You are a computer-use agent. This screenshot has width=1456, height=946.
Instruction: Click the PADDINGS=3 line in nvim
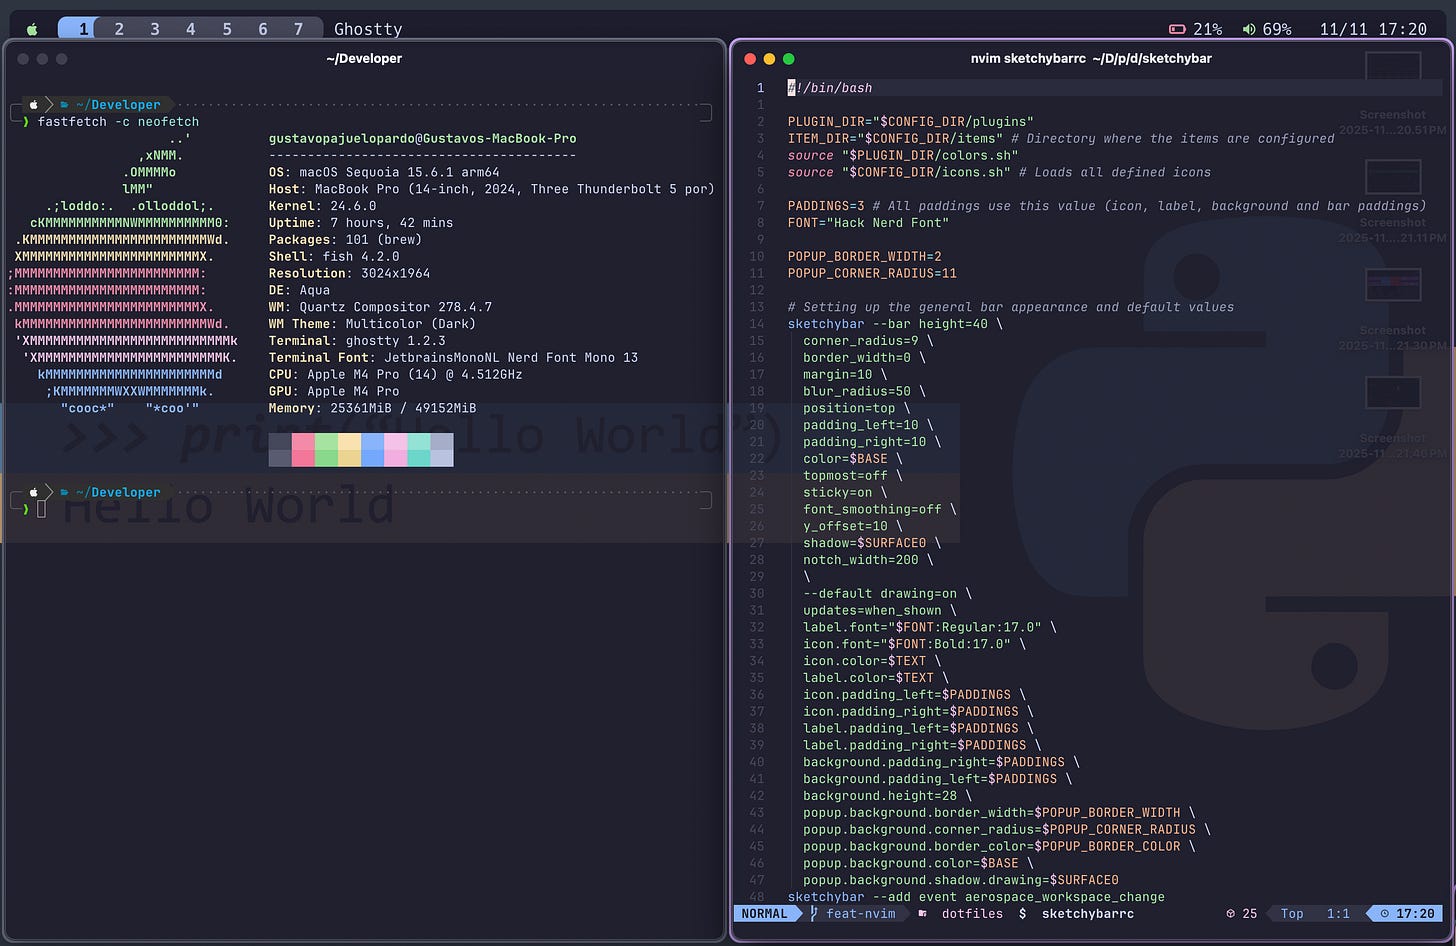[1107, 206]
